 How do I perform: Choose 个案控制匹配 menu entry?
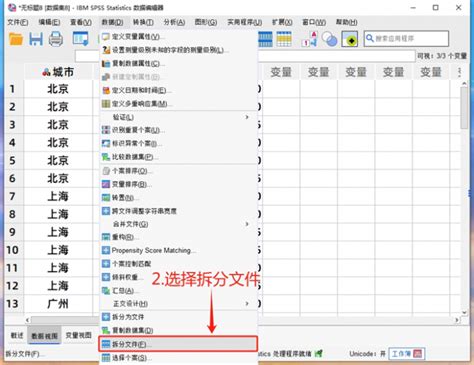(179, 264)
